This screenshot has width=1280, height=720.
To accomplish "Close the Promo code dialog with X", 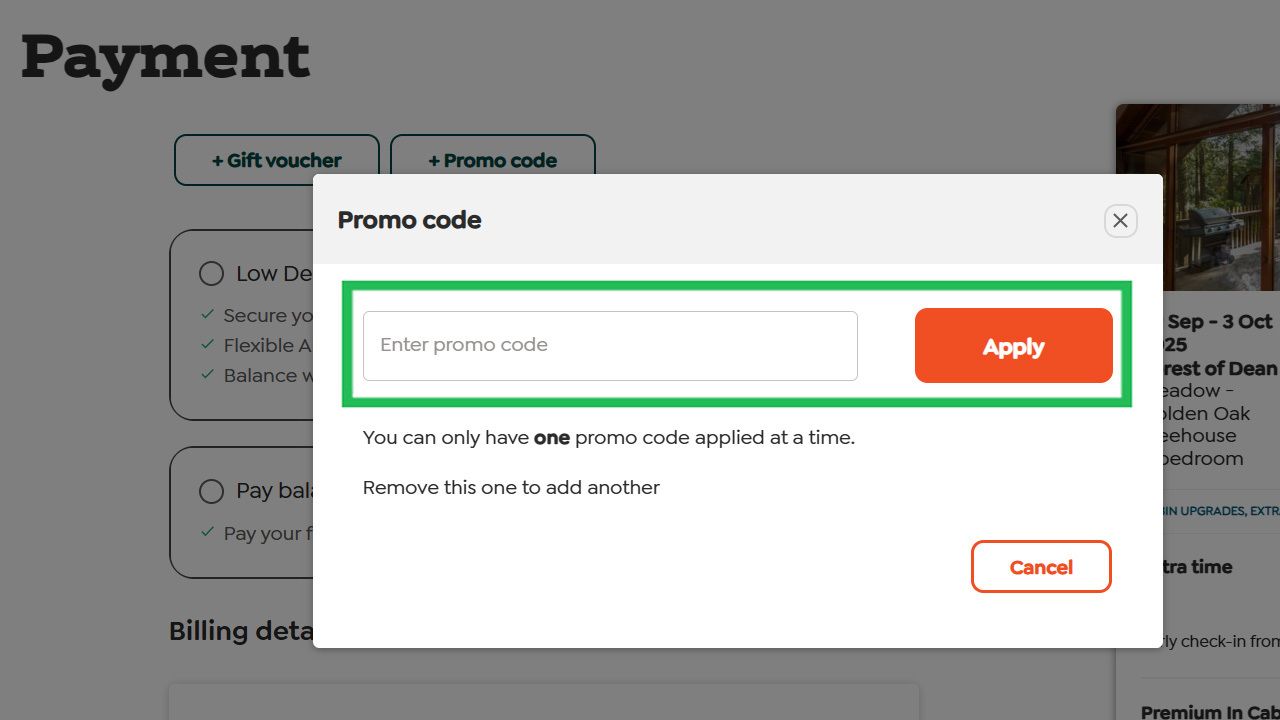I will [1120, 221].
